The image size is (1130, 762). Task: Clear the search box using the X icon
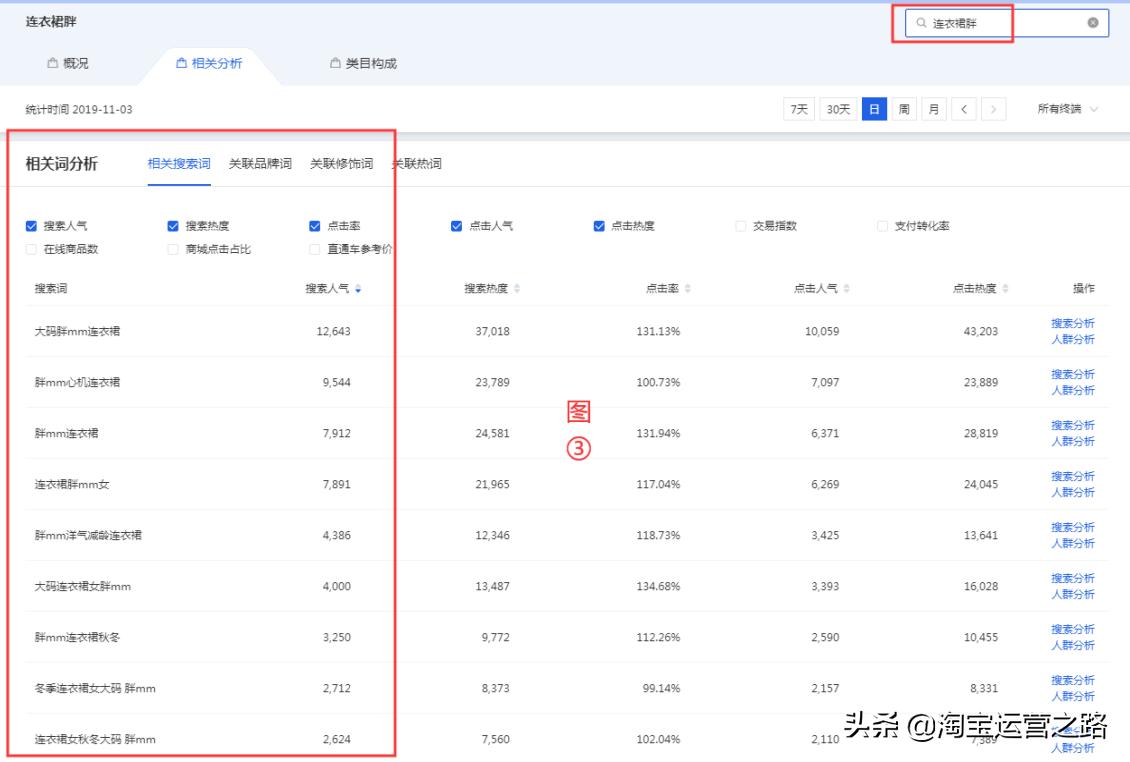click(x=1093, y=24)
